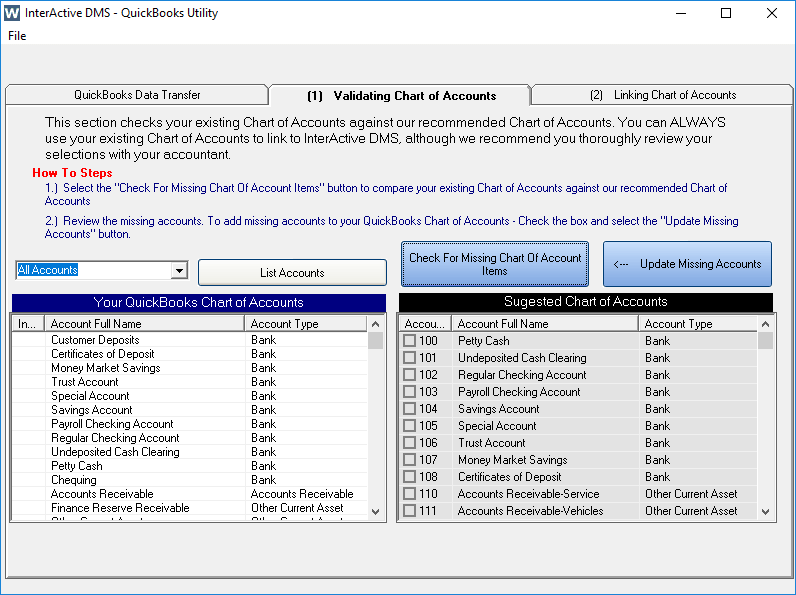Click scroll down arrow of QuickBooks accounts list
The width and height of the screenshot is (796, 595).
coord(376,512)
